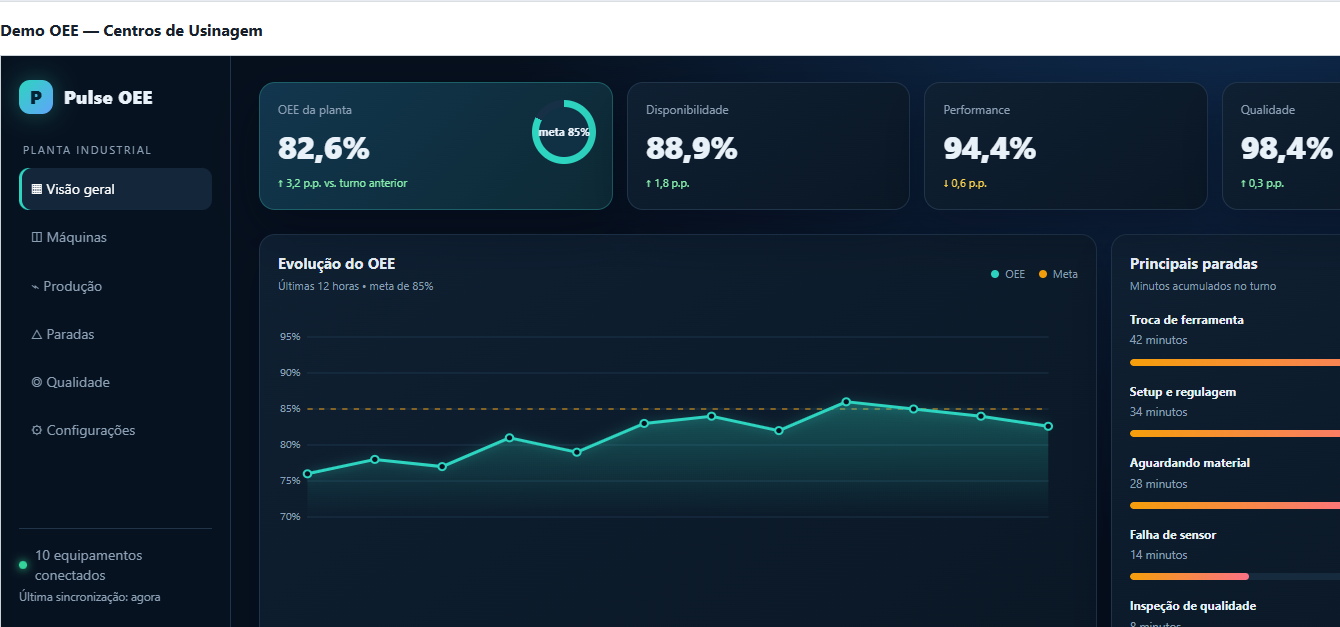Click the "PLANTA INDUSTRIAL" sidebar label
This screenshot has width=1340, height=627.
(87, 150)
